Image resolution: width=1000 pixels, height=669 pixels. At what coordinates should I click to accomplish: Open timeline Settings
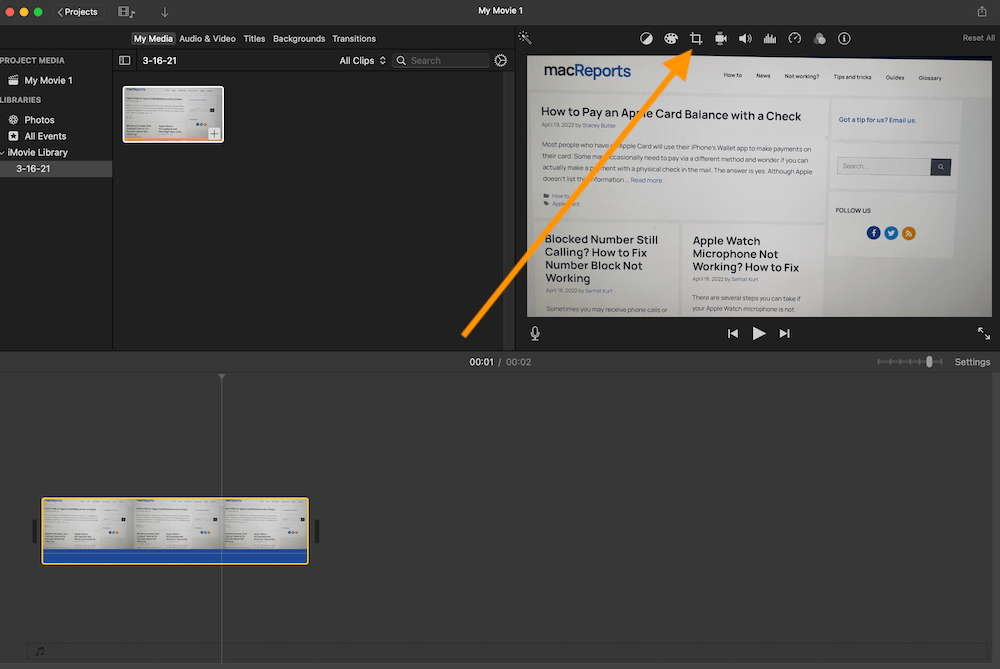pos(972,362)
